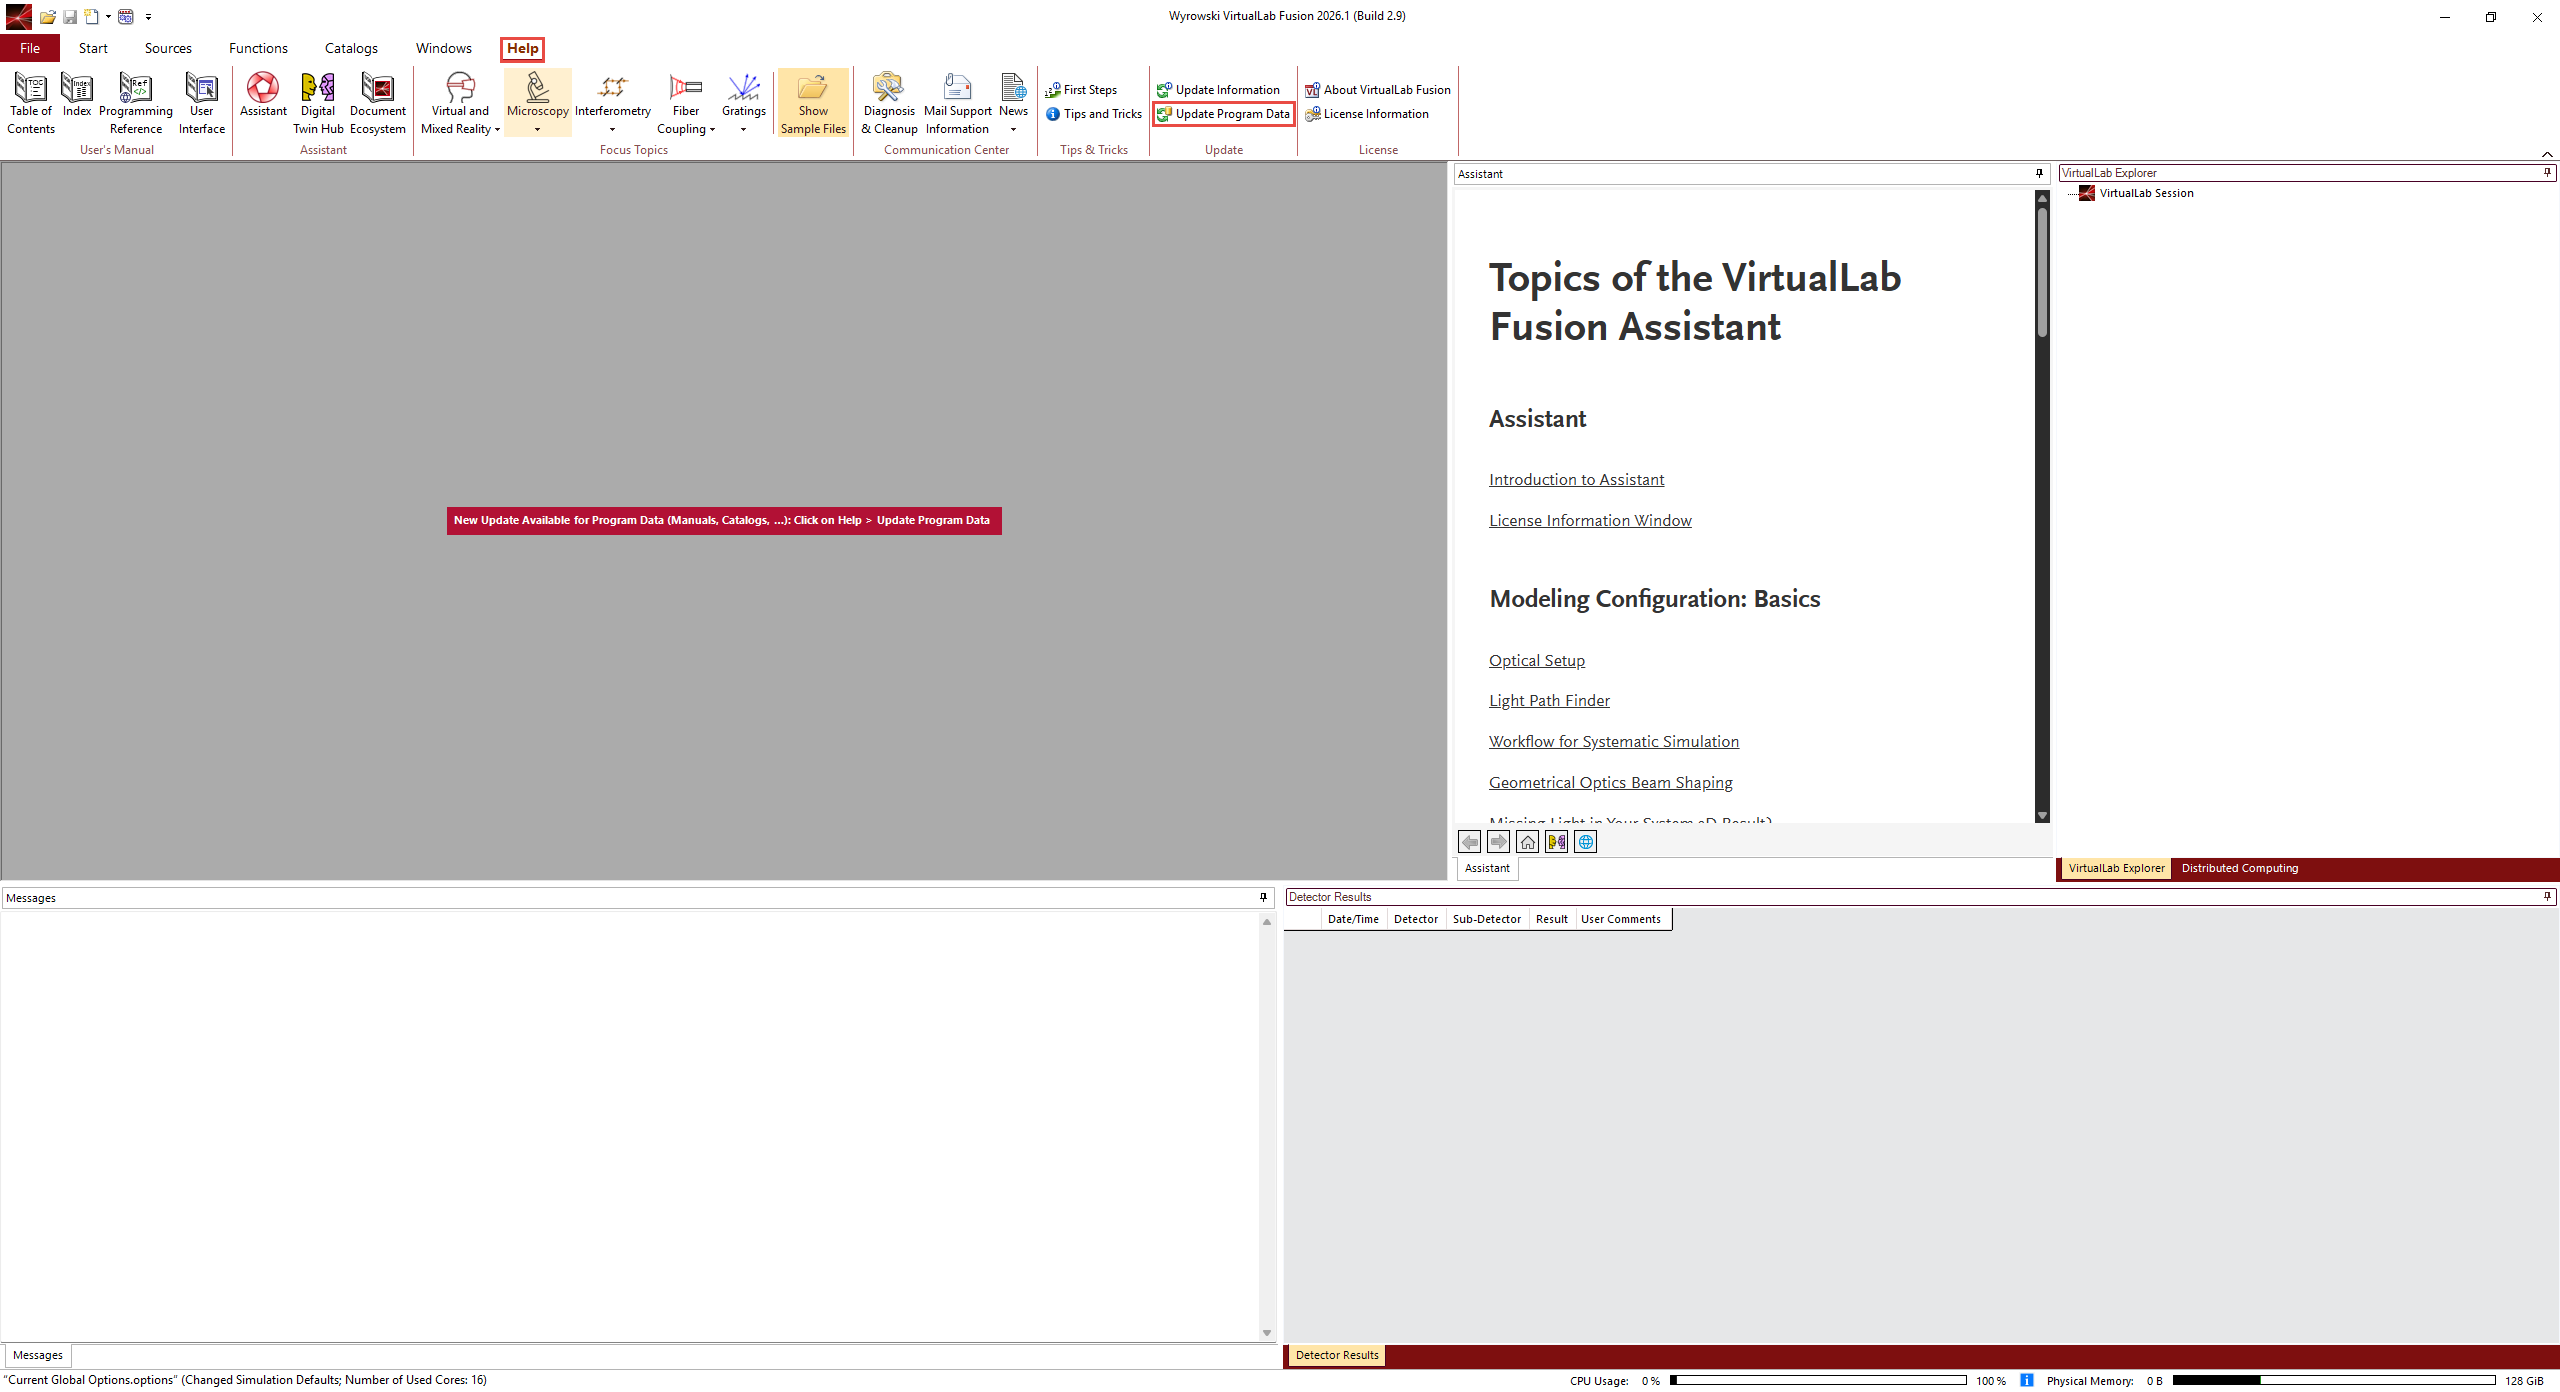Toggle pin on the Assistant panel
The image size is (2560, 1392).
pyautogui.click(x=2039, y=174)
